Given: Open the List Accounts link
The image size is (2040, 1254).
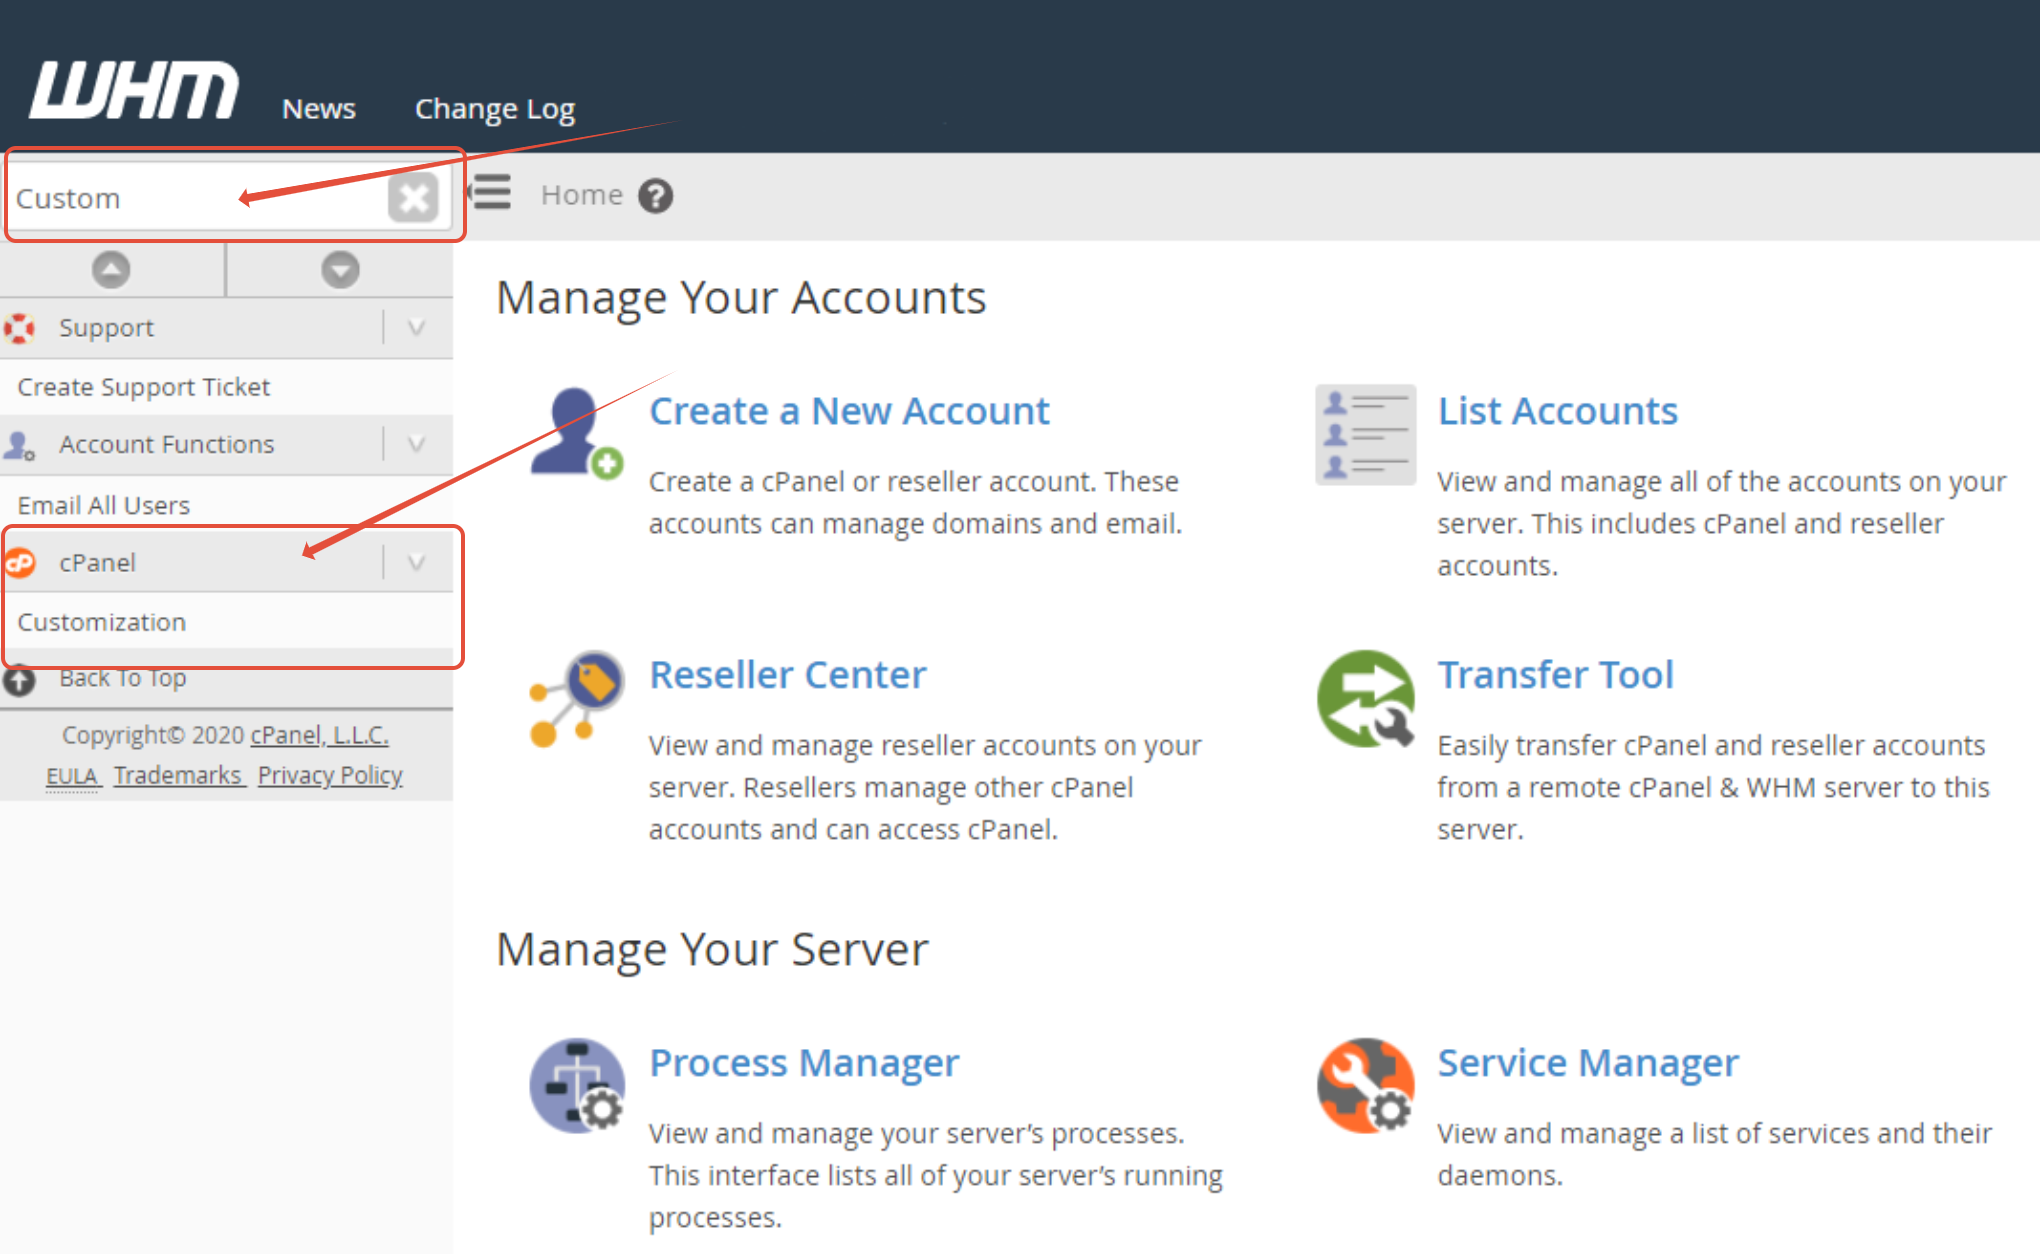Looking at the screenshot, I should tap(1557, 411).
